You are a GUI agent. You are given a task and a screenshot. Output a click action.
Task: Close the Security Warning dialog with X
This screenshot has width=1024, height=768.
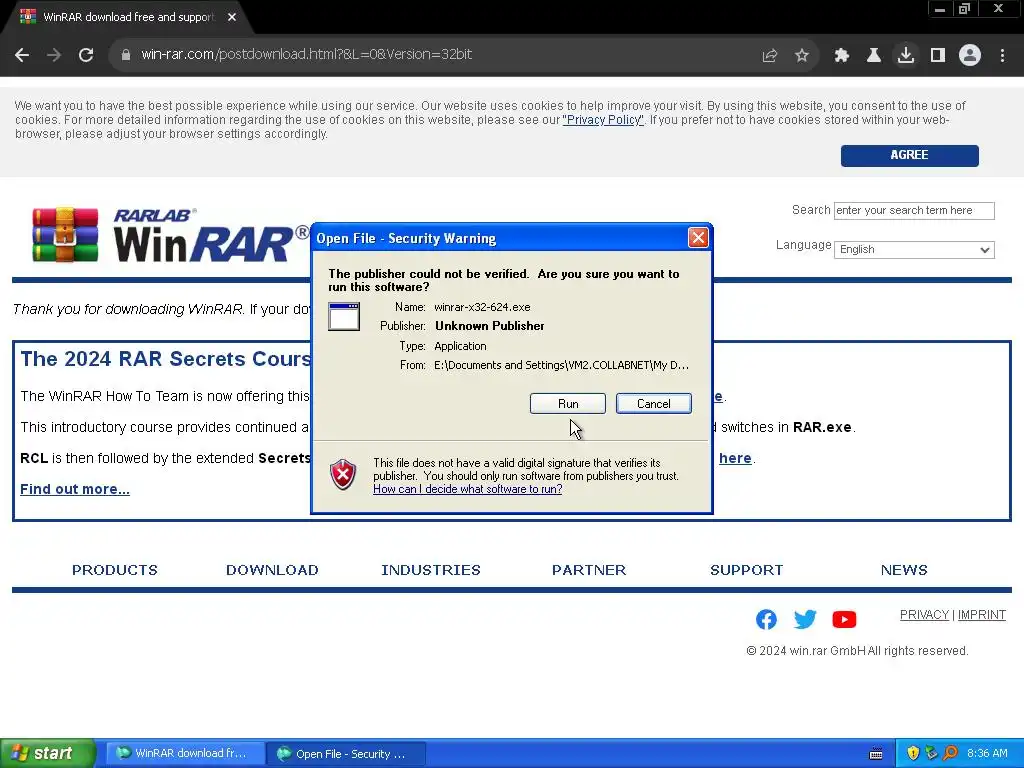[698, 238]
